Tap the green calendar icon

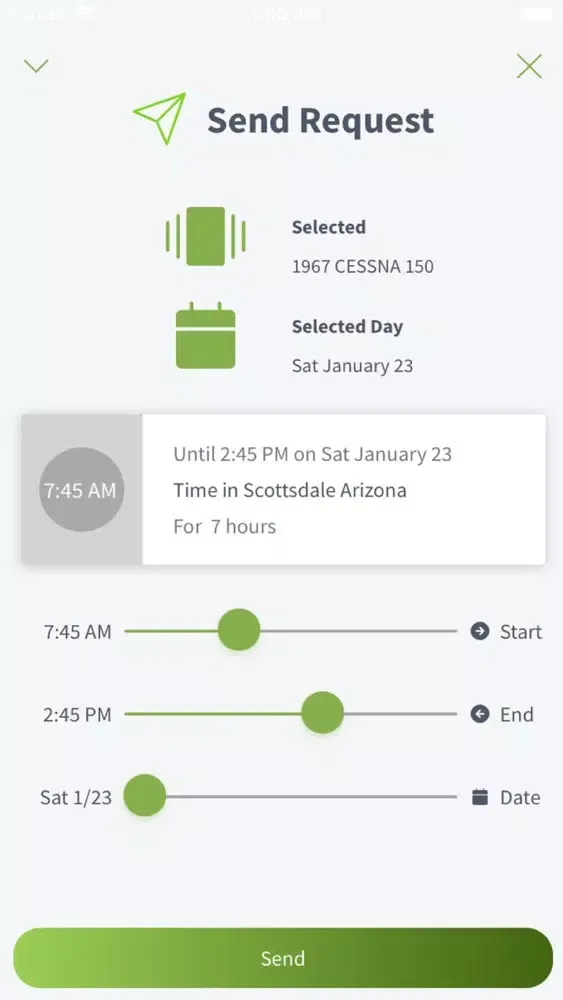[205, 335]
